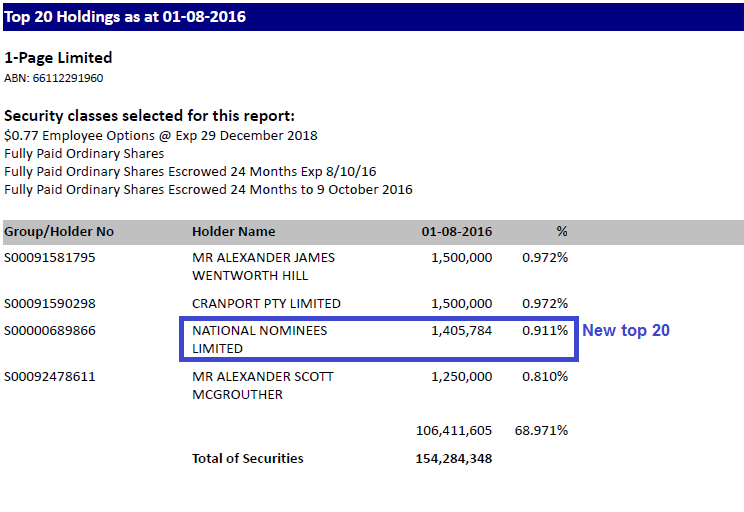Click the 0.810% percentage

(x=545, y=377)
